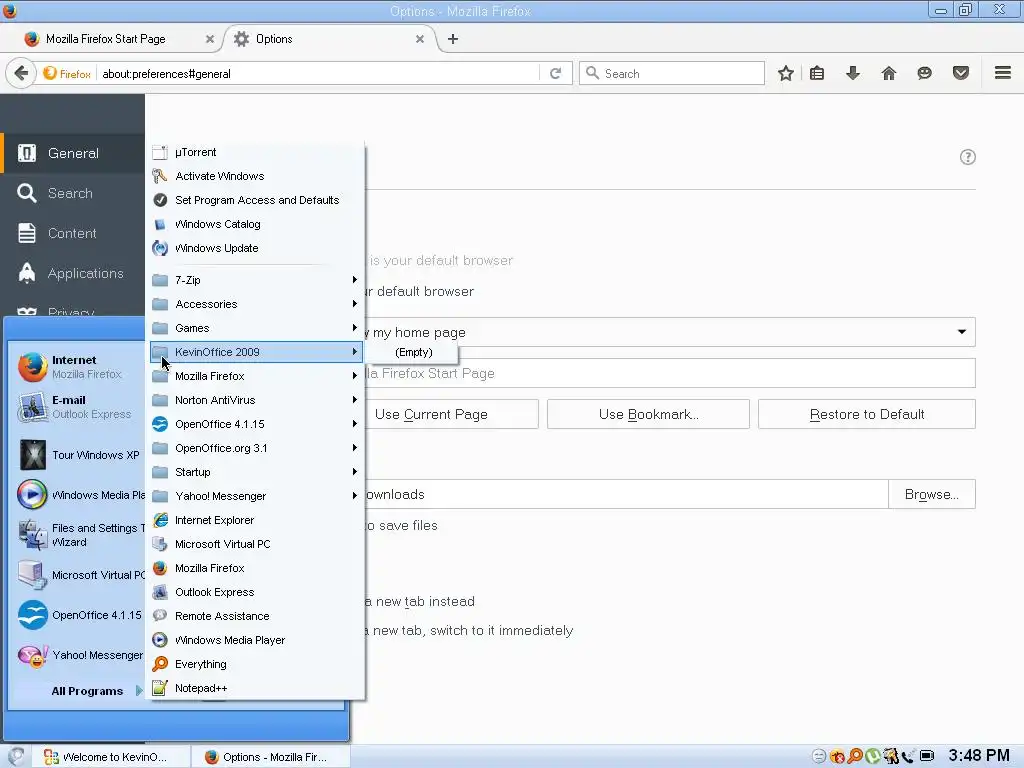
Task: Open the General preferences category
Action: (x=72, y=153)
